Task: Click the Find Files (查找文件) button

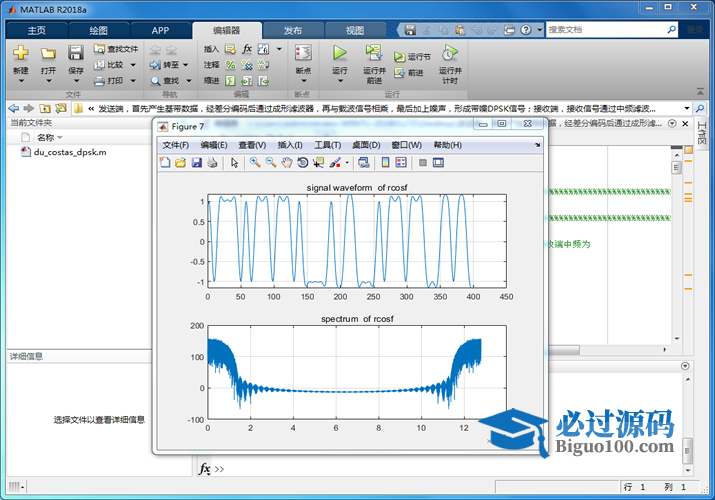Action: coord(116,49)
